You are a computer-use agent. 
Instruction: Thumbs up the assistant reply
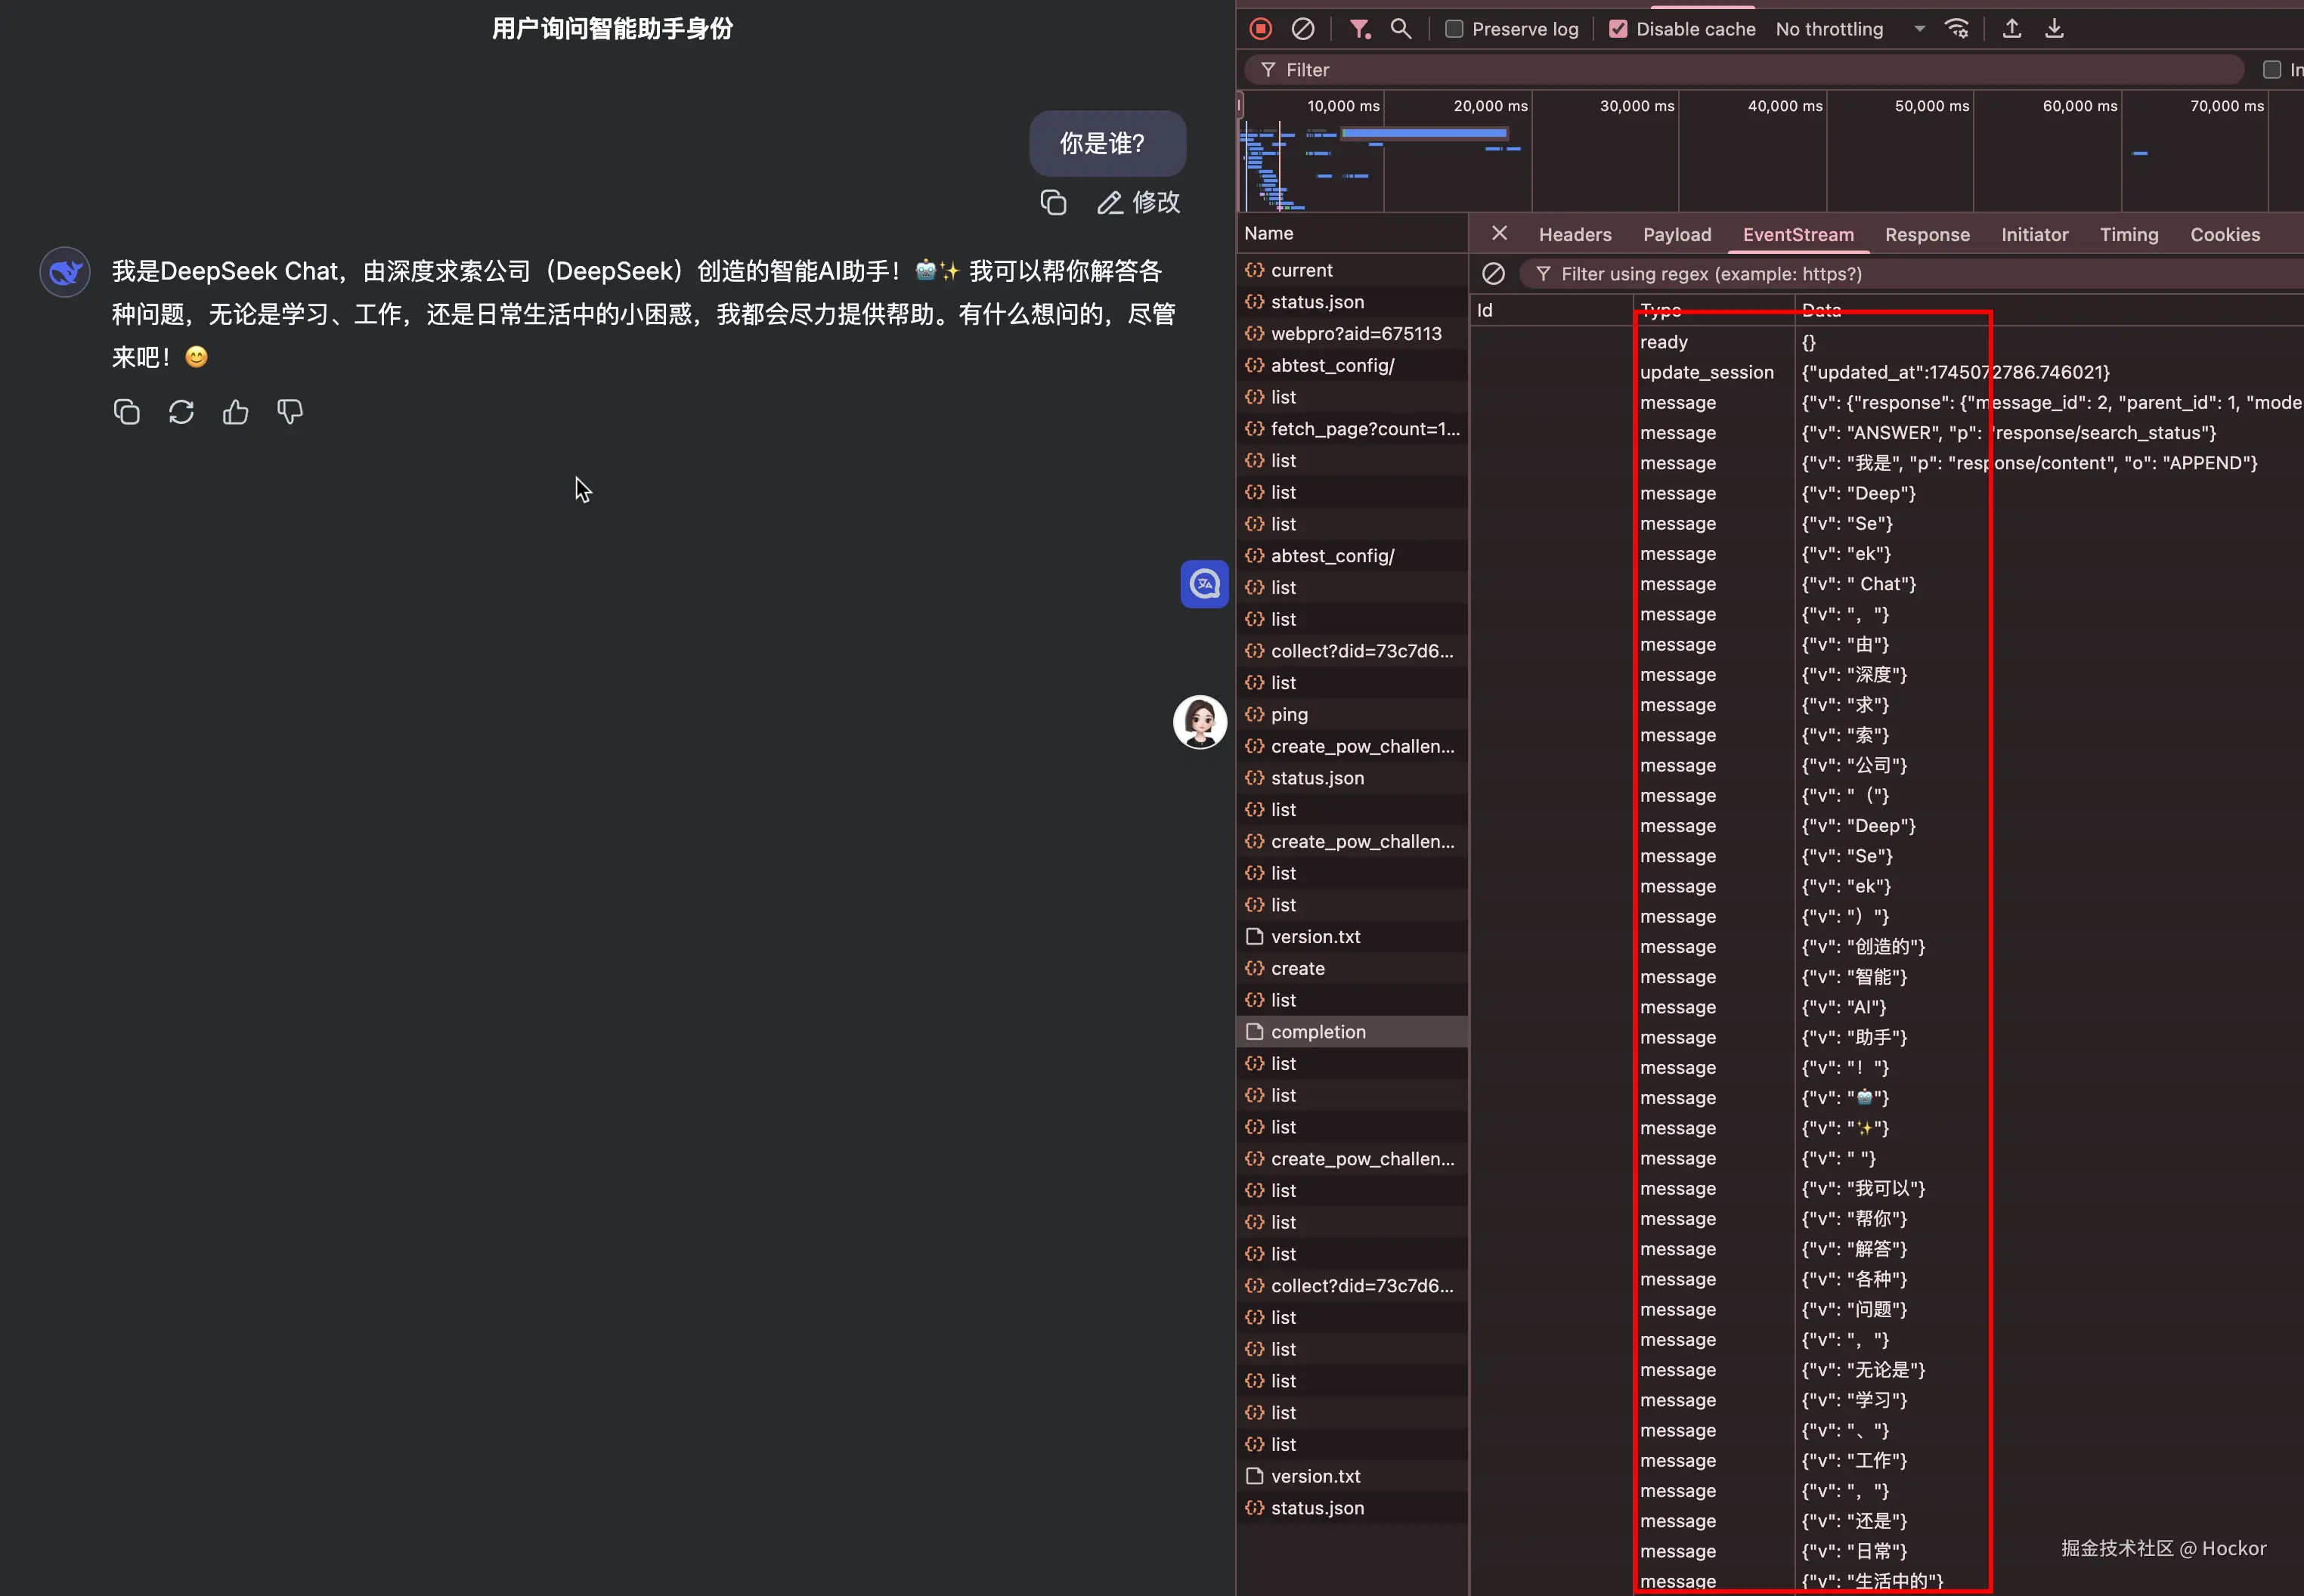coord(235,412)
